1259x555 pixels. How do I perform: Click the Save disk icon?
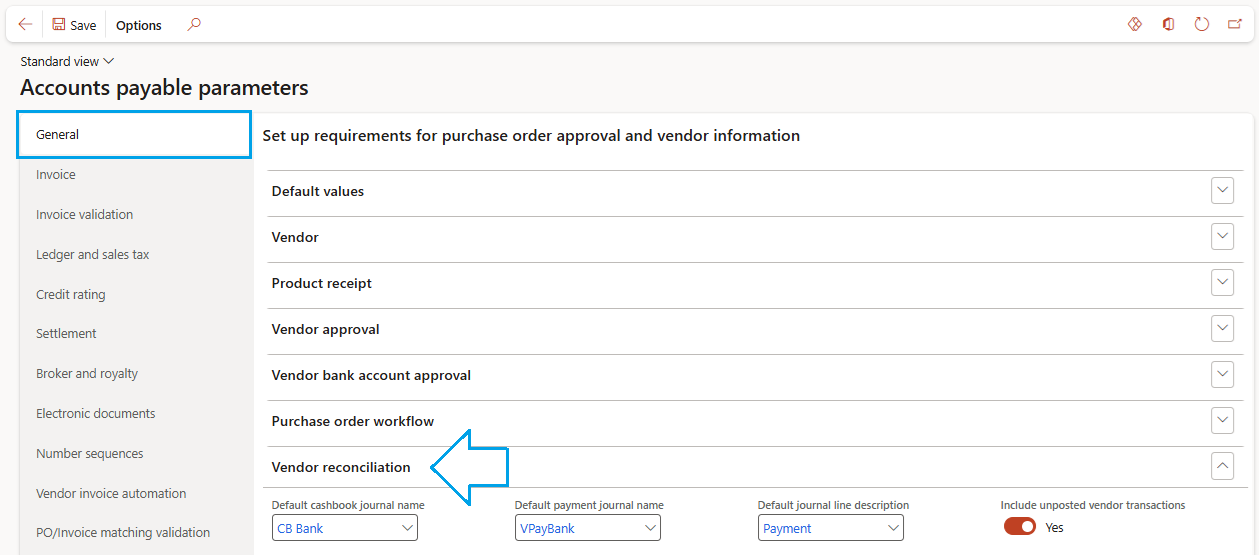59,25
